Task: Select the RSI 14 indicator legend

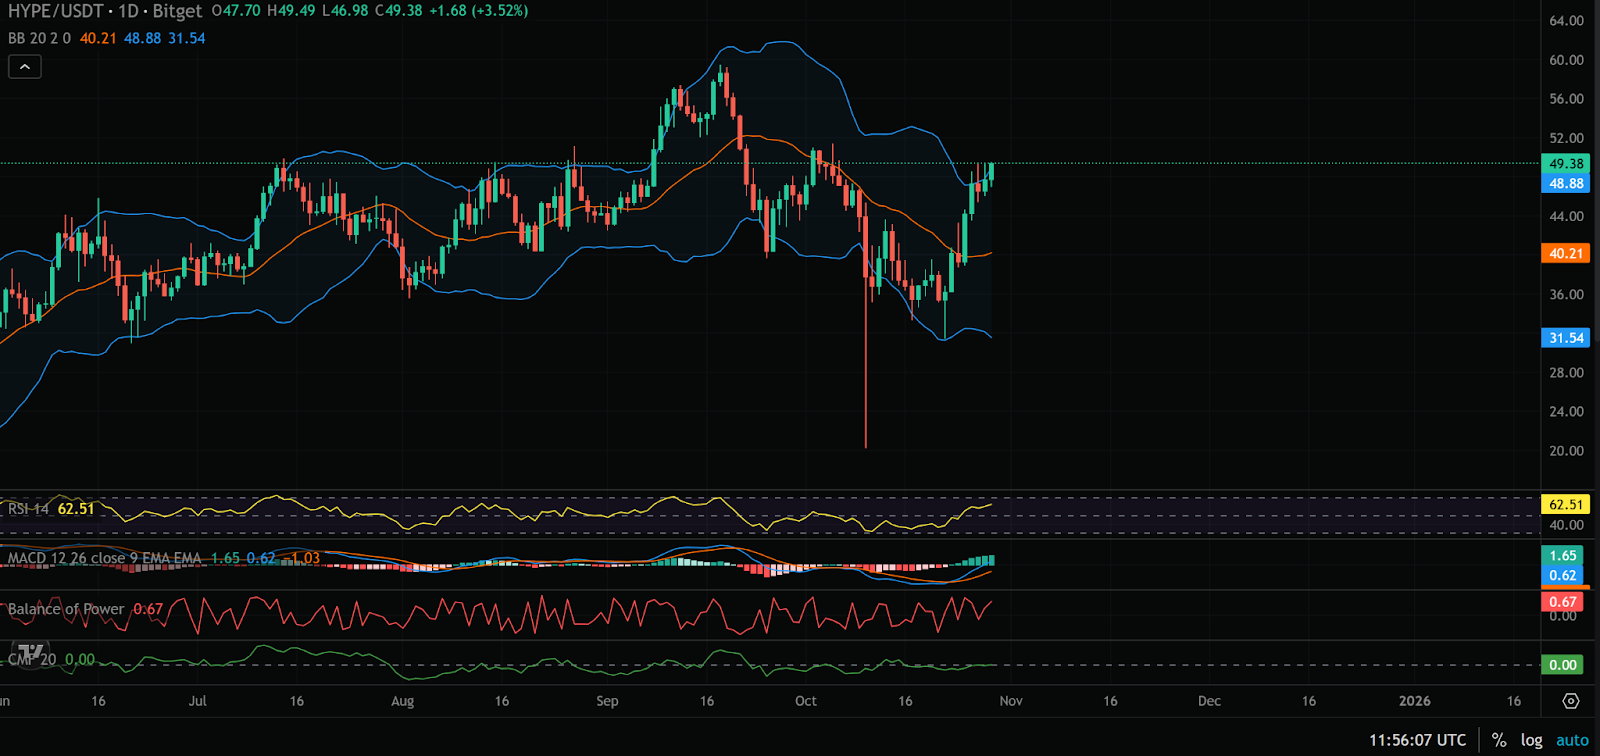Action: click(x=29, y=509)
